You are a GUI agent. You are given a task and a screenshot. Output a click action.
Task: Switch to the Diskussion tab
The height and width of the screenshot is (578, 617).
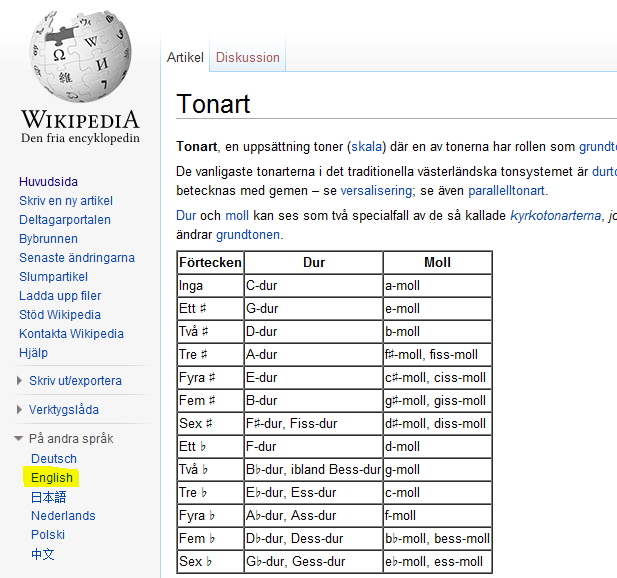point(248,58)
